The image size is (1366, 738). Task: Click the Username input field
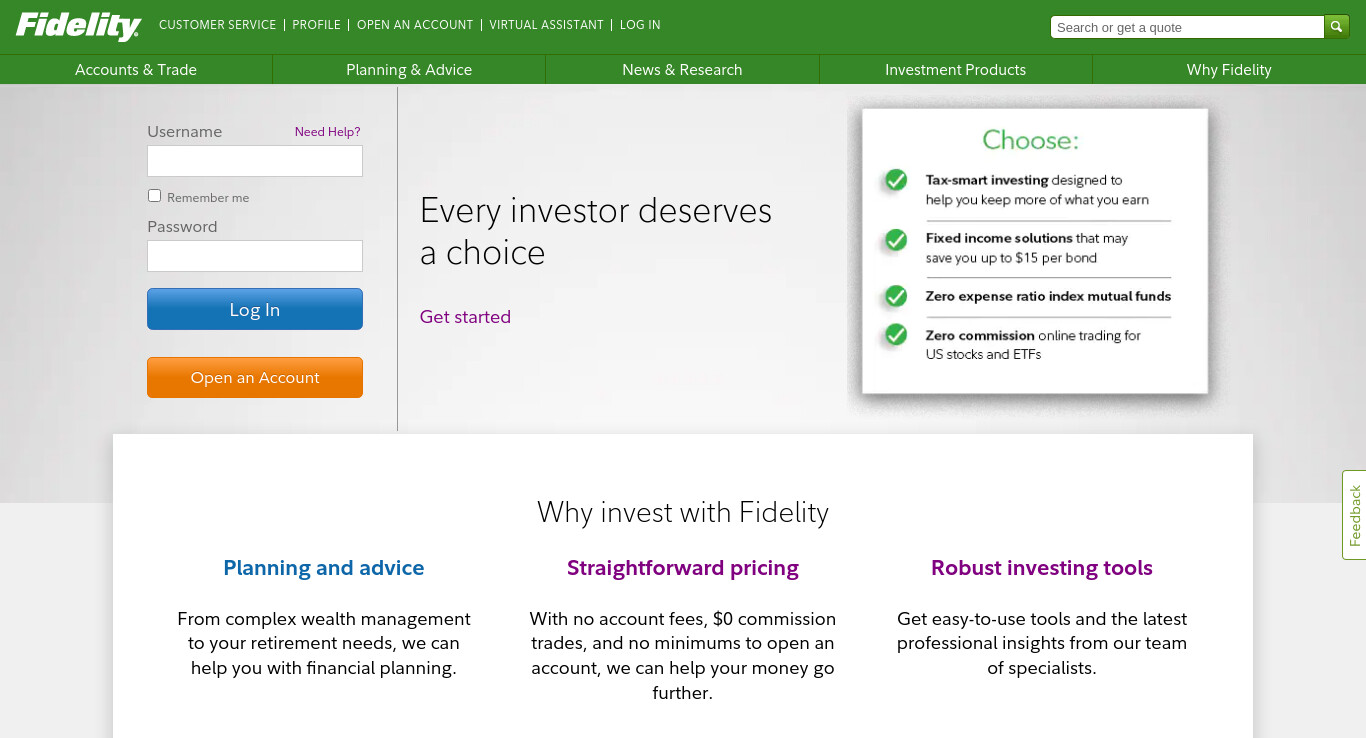(x=255, y=161)
